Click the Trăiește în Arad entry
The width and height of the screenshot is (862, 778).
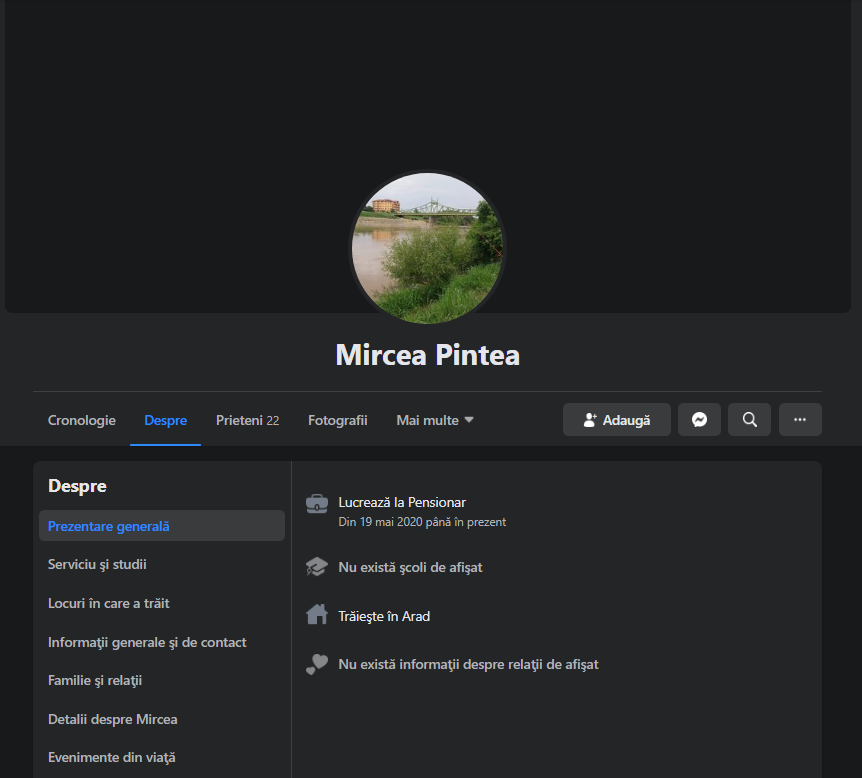(384, 616)
